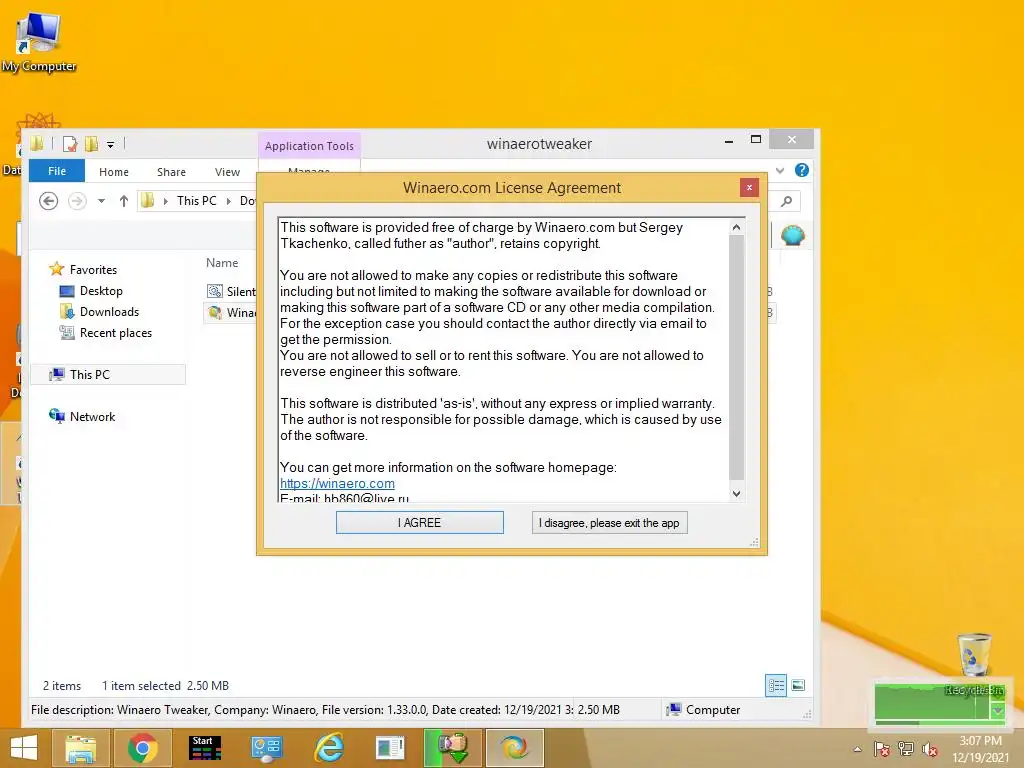Viewport: 1024px width, 768px height.
Task: Open the Start menu tile app on taskbar
Action: coord(204,748)
